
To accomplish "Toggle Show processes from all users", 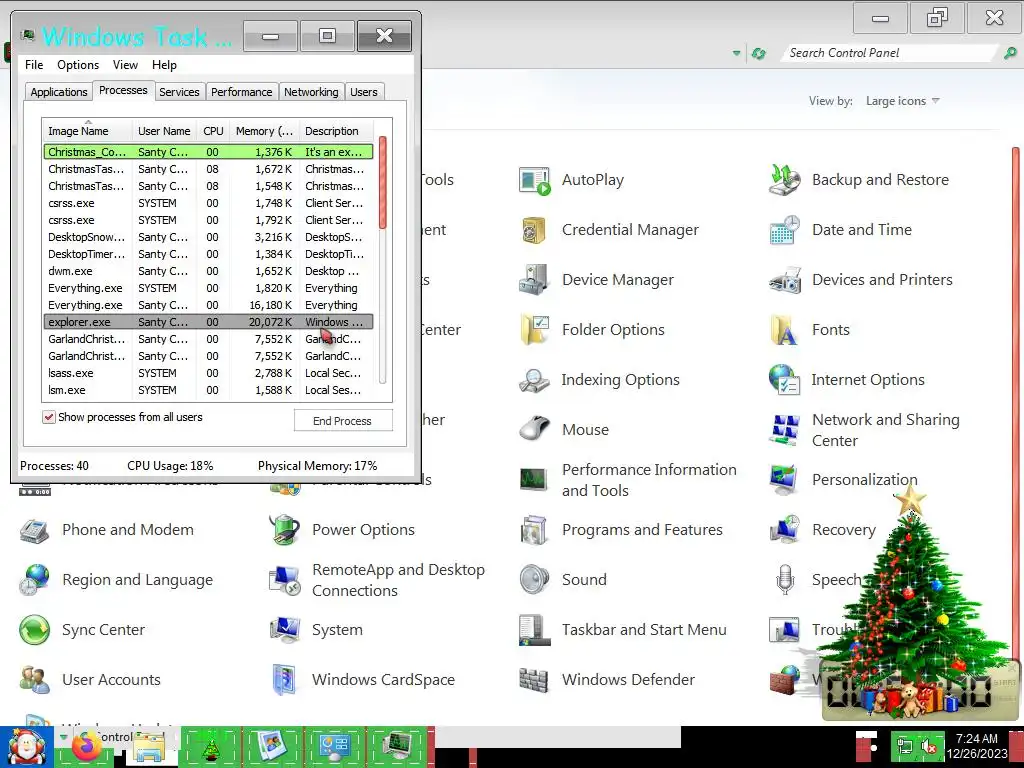I will pos(49,417).
